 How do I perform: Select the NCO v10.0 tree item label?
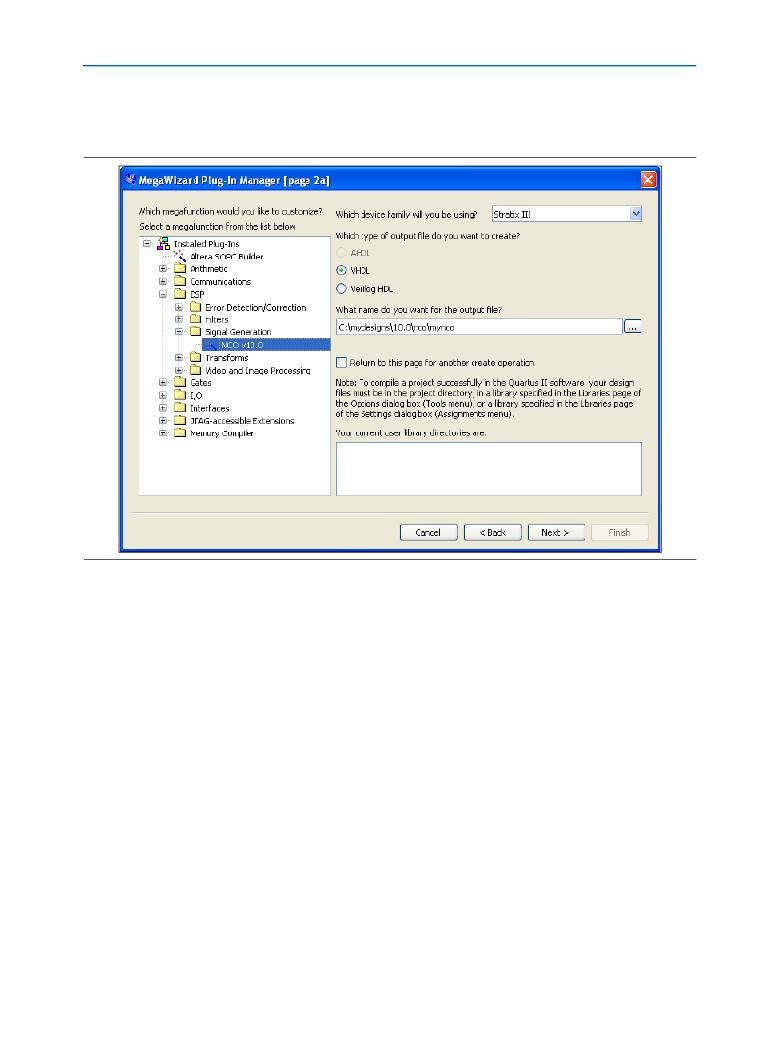242,344
